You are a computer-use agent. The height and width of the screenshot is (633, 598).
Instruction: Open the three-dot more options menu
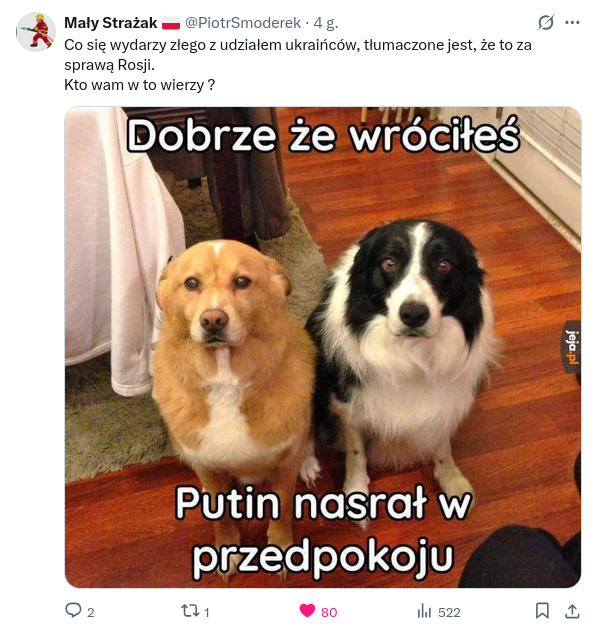click(x=572, y=23)
